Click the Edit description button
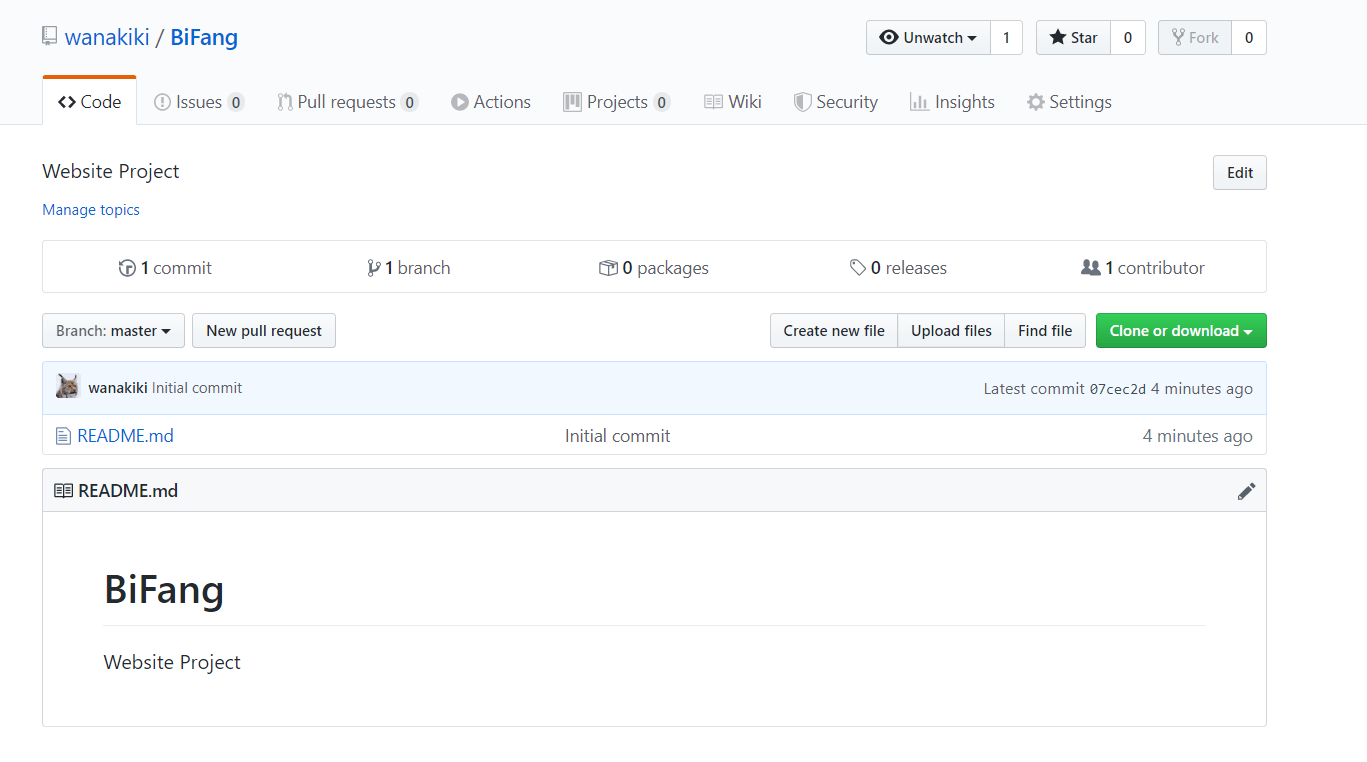 pyautogui.click(x=1240, y=173)
